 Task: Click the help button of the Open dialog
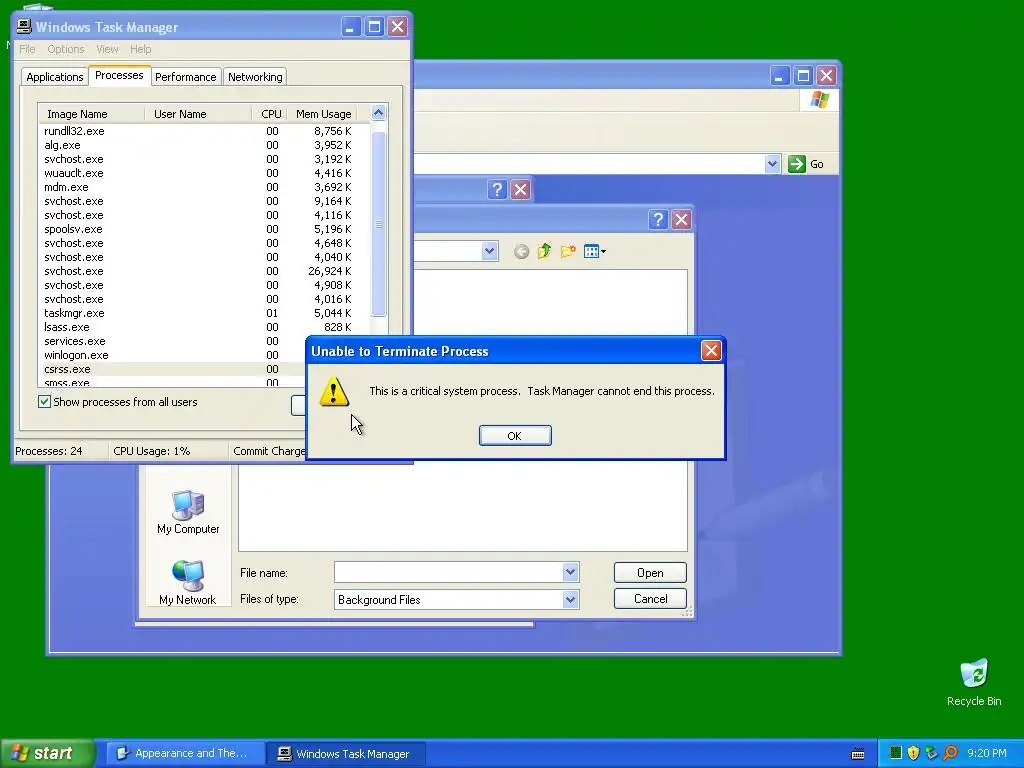(658, 219)
